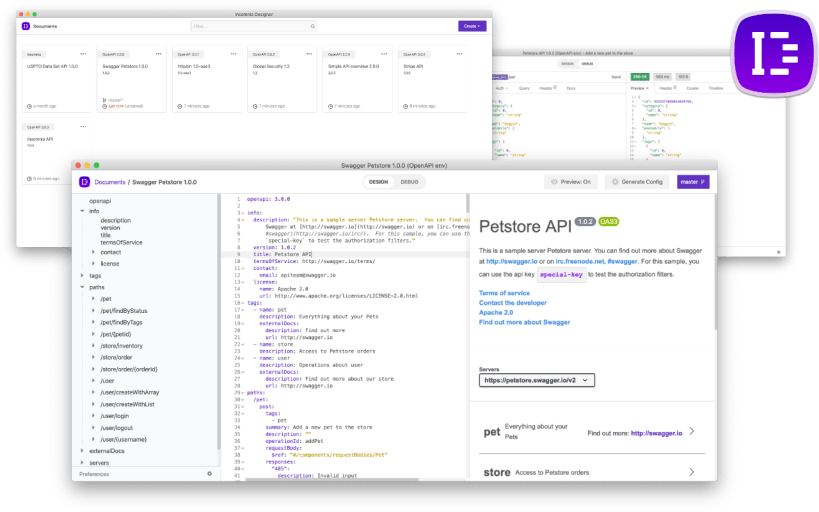This screenshot has width=819, height=512.
Task: Open the master branch dropdown
Action: [693, 182]
